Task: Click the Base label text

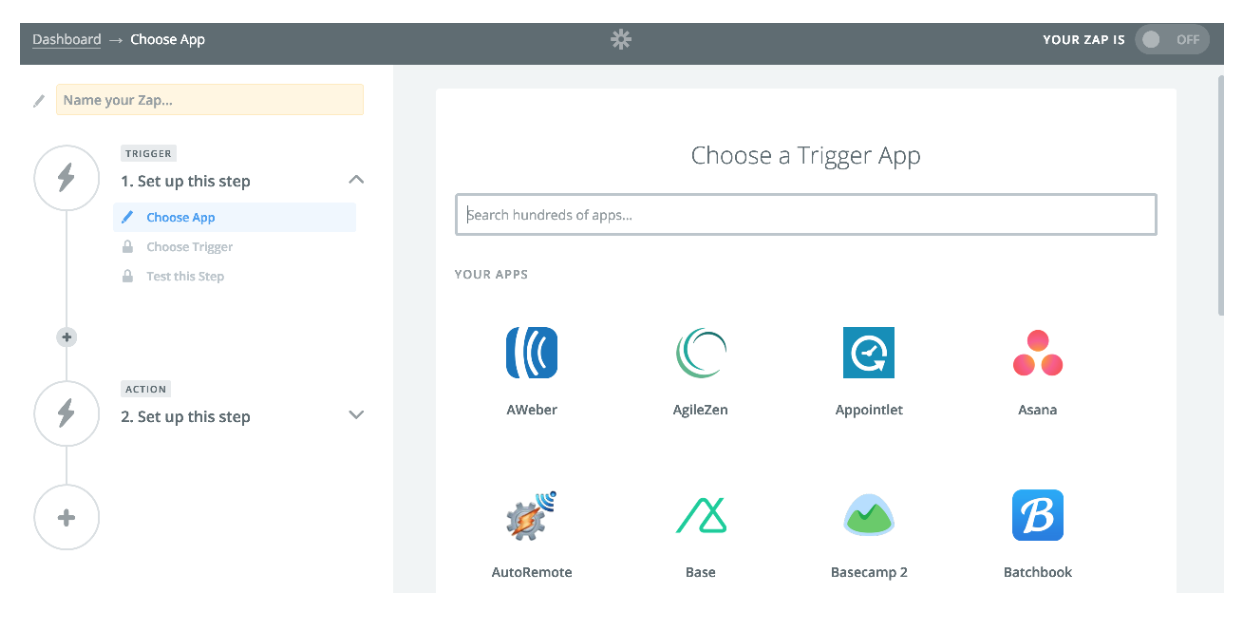Action: pyautogui.click(x=700, y=572)
